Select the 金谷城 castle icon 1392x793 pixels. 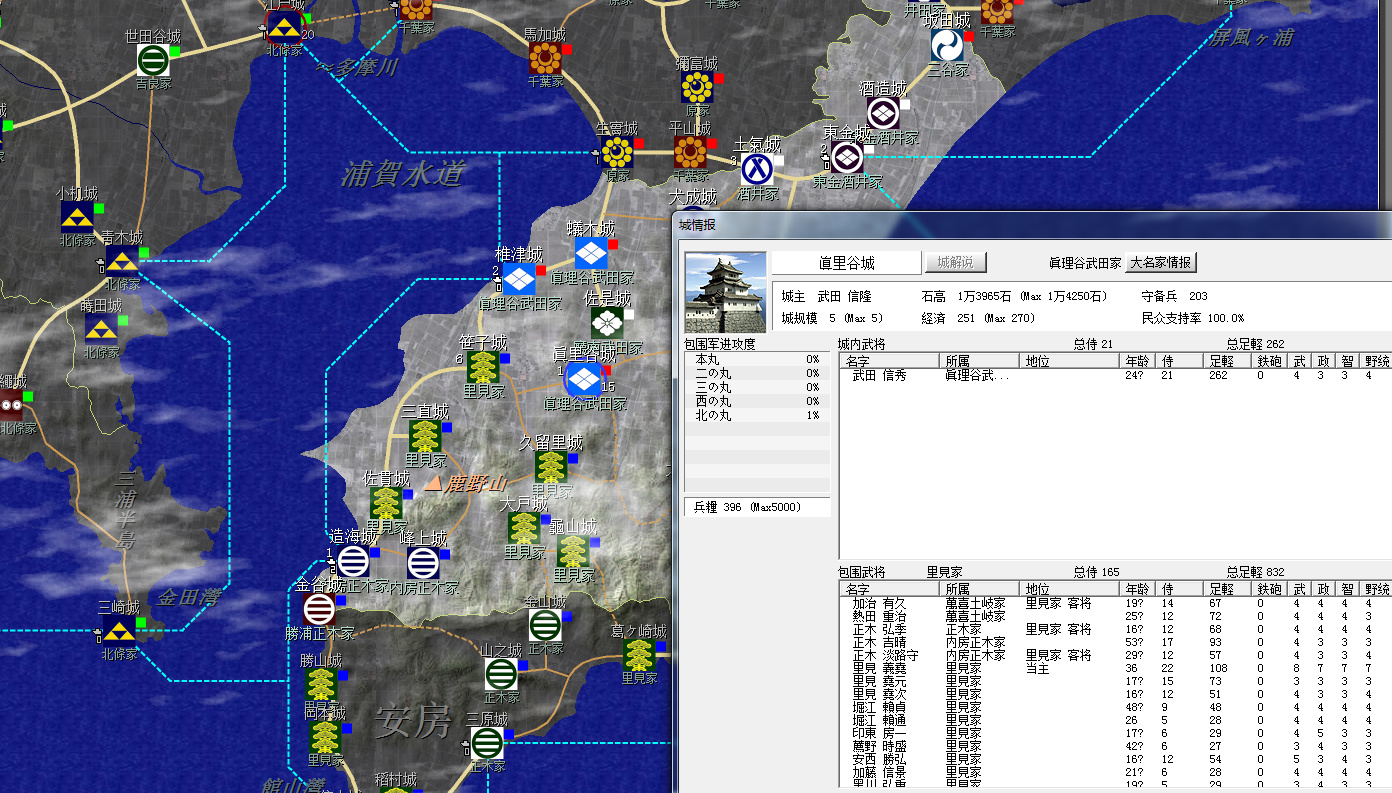[319, 608]
